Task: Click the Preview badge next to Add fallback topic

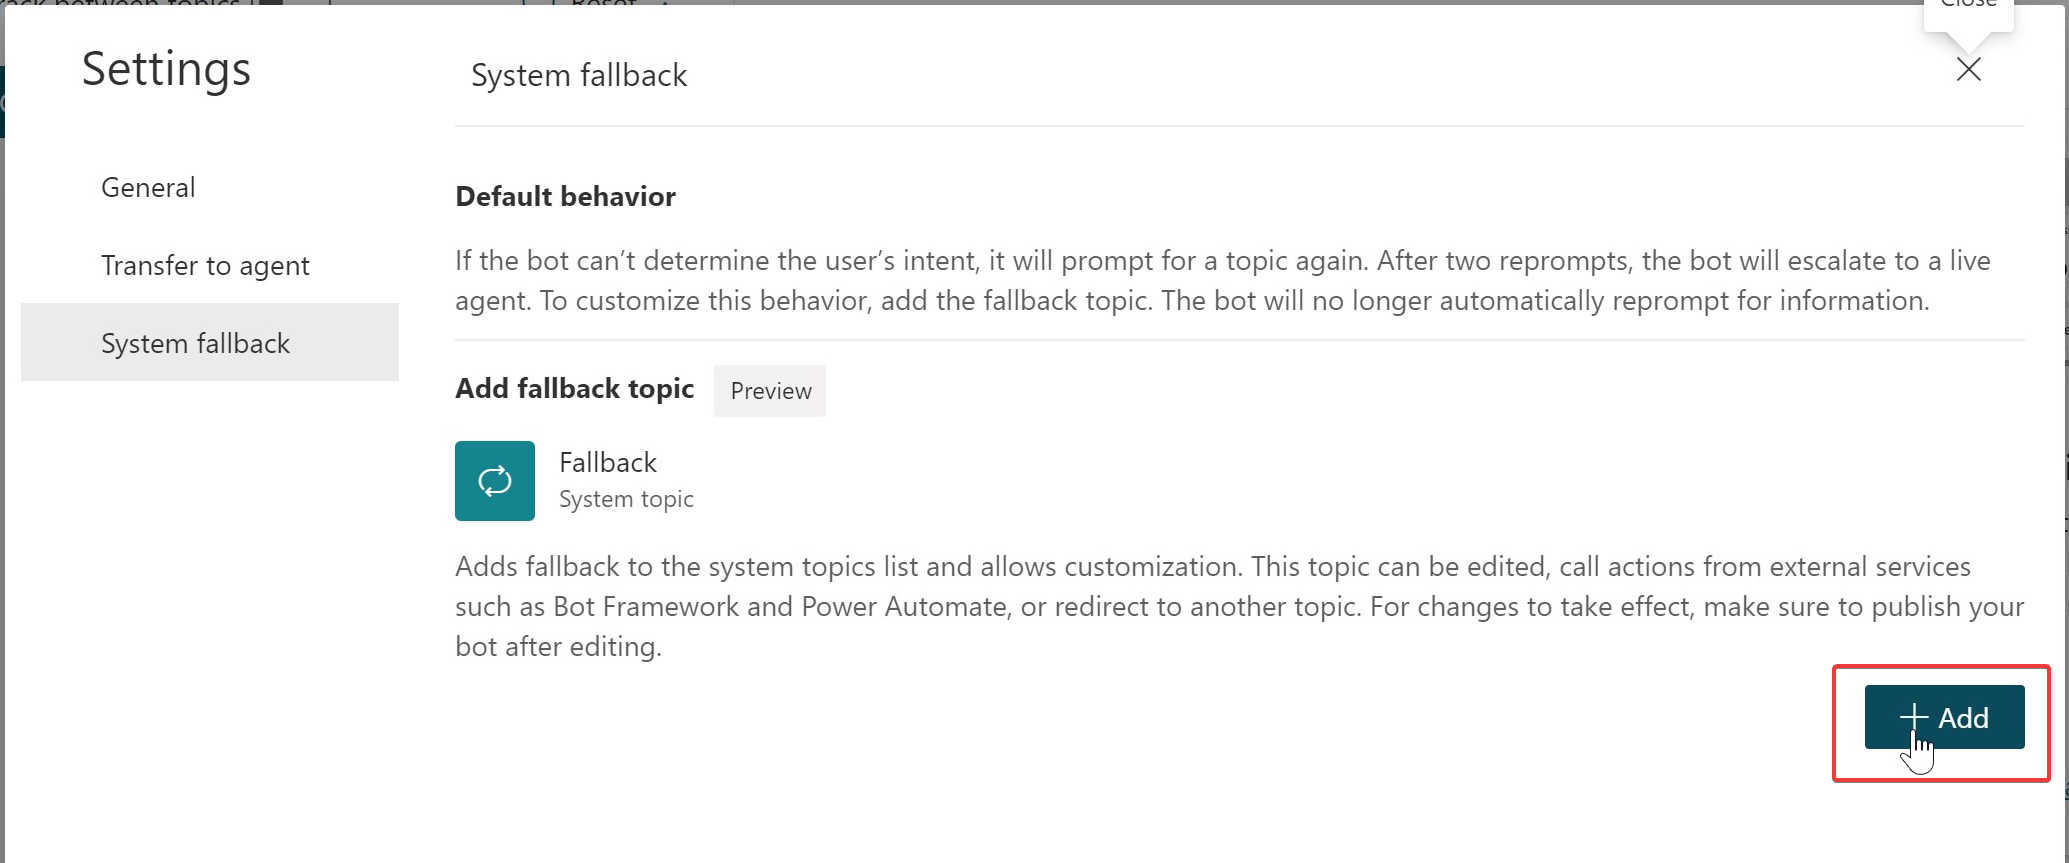Action: [x=769, y=391]
